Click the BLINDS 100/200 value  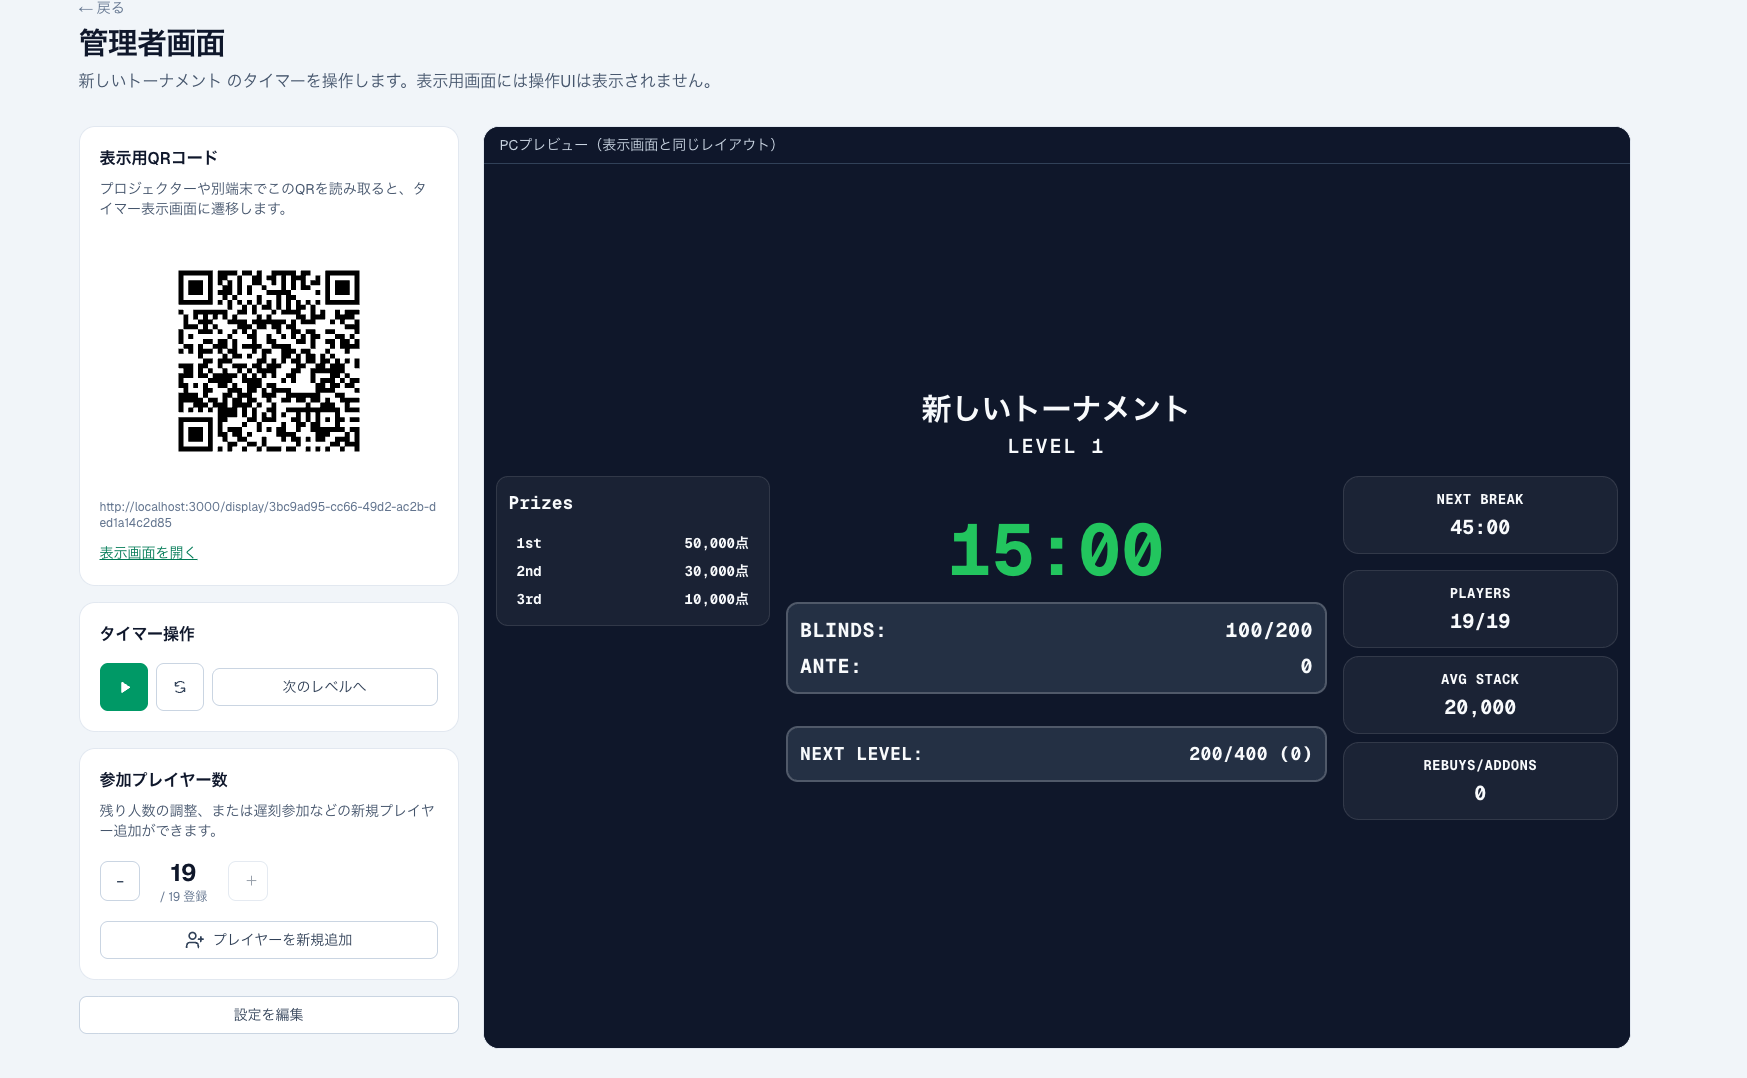tap(1268, 630)
